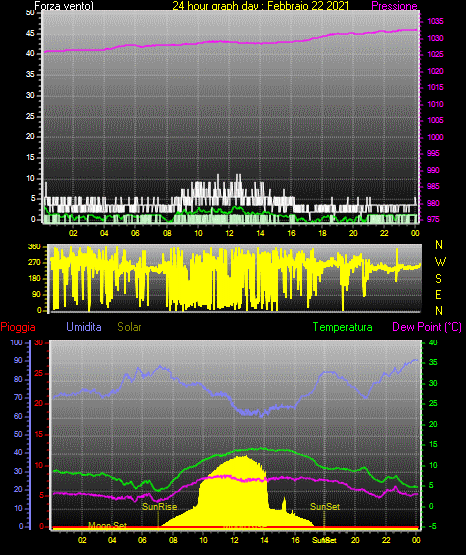
Task: Click green temperature axis value 40
Action: 433,342
